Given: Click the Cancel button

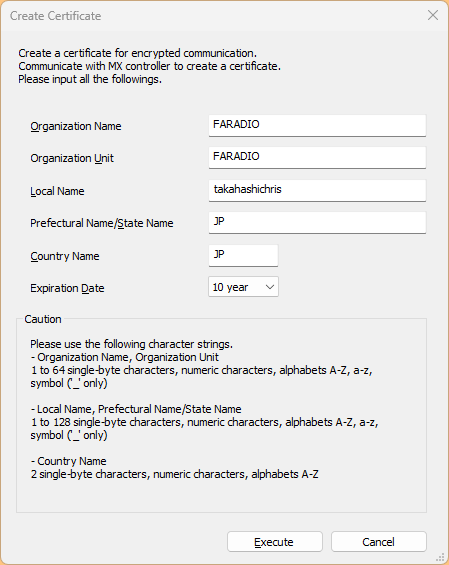Looking at the screenshot, I should [379, 542].
